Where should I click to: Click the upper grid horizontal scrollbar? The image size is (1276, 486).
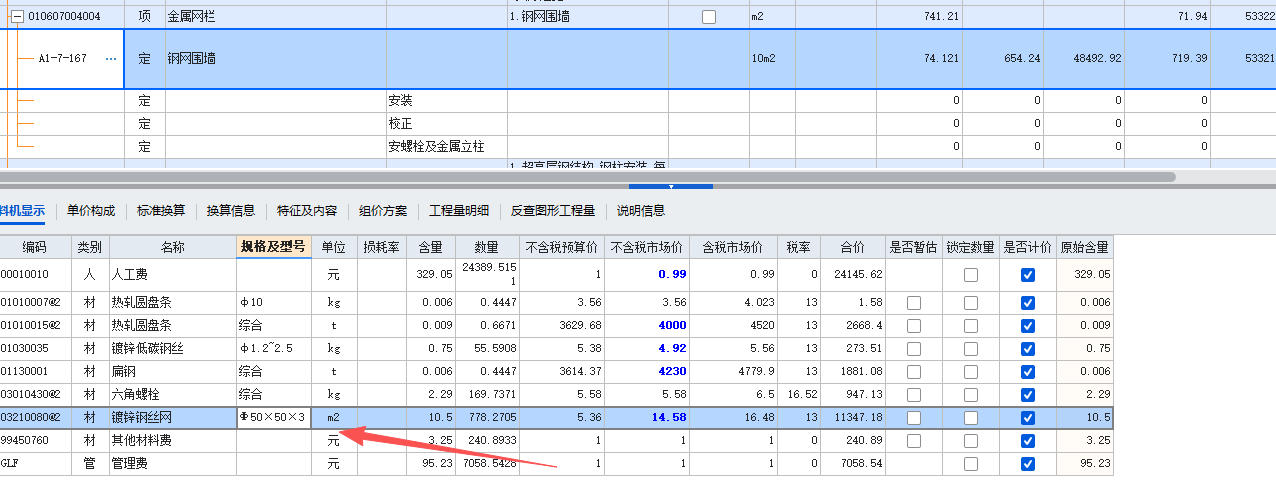588,177
